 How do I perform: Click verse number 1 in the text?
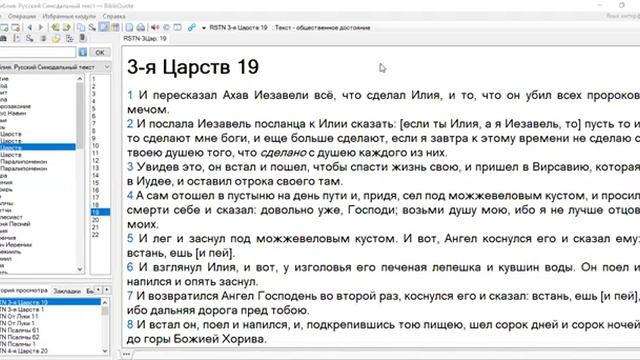130,95
